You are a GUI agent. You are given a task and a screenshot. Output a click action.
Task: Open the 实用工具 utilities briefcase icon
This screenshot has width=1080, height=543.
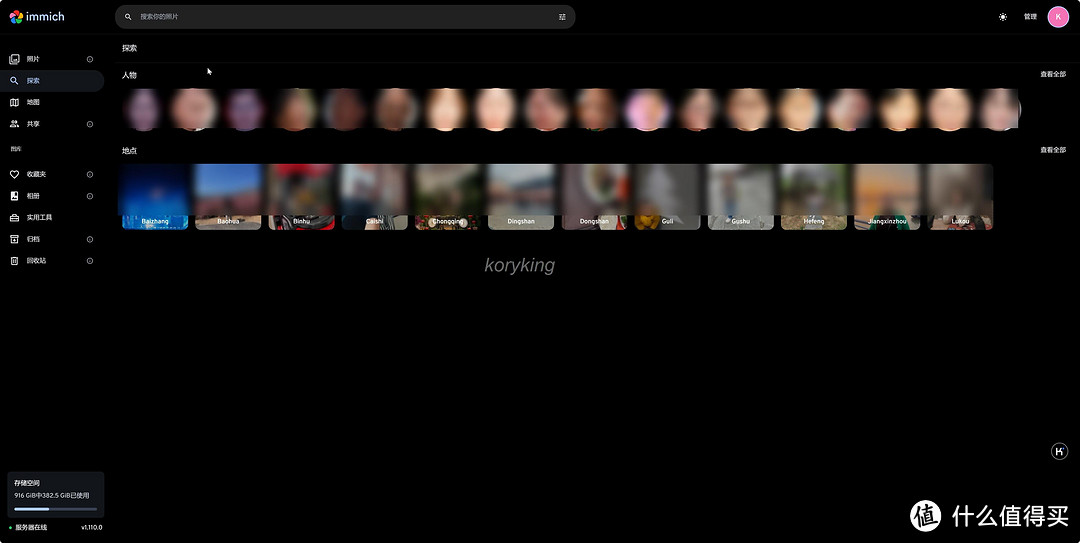(x=14, y=218)
